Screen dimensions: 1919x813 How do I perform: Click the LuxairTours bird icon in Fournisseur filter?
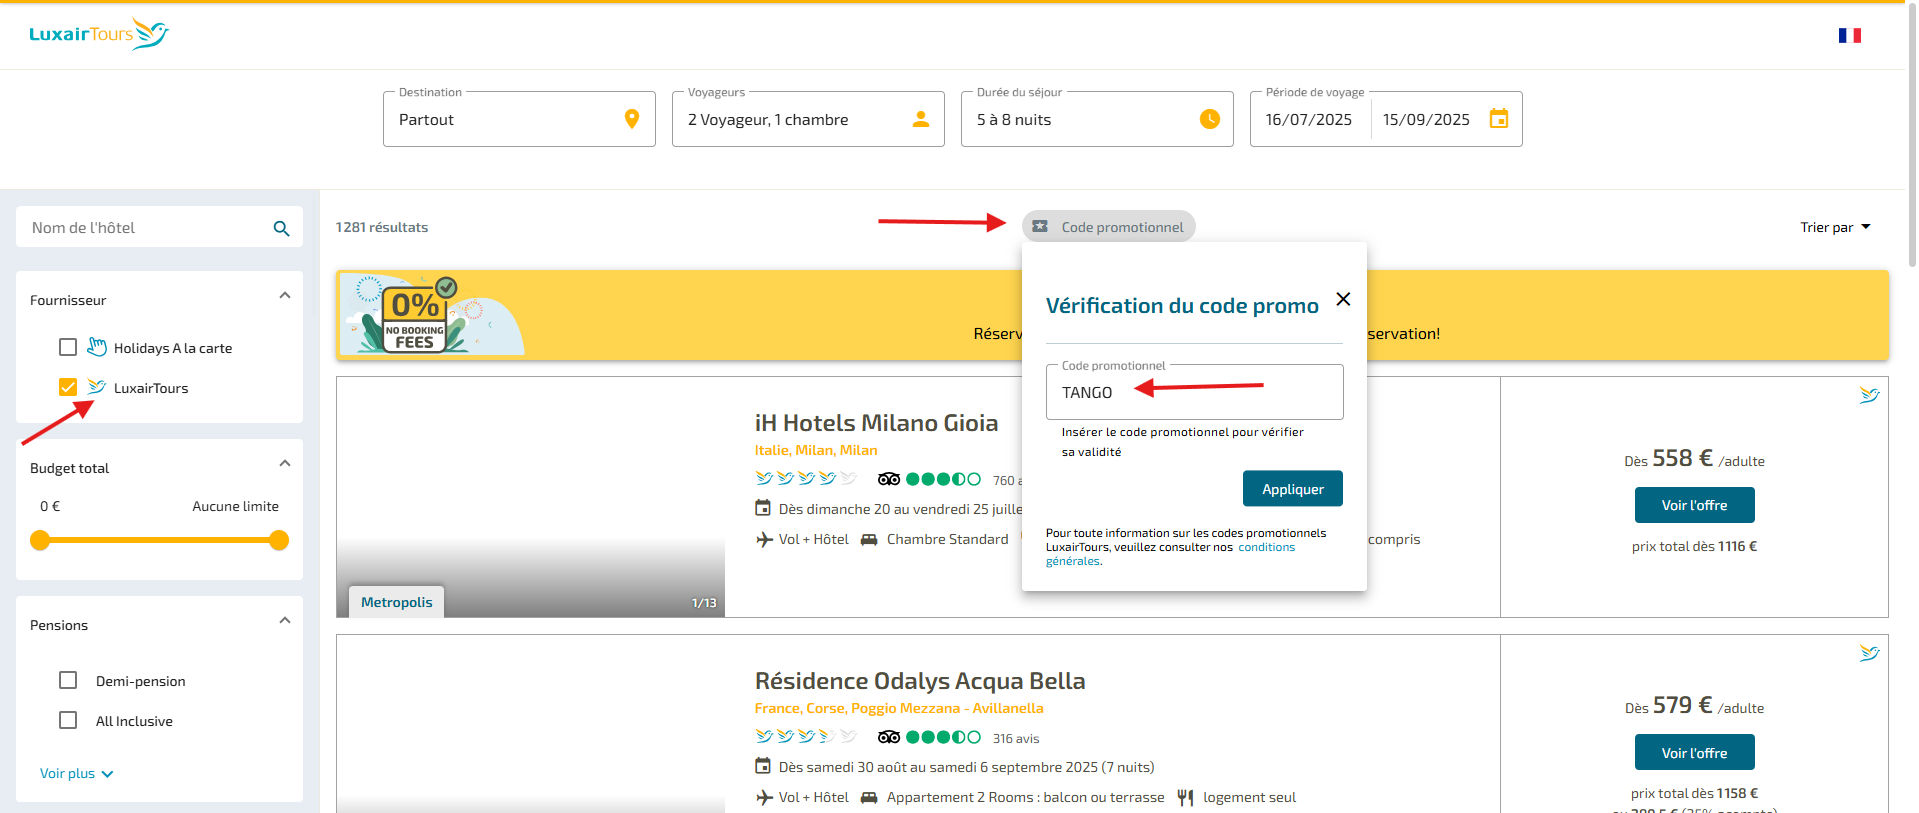(x=97, y=387)
